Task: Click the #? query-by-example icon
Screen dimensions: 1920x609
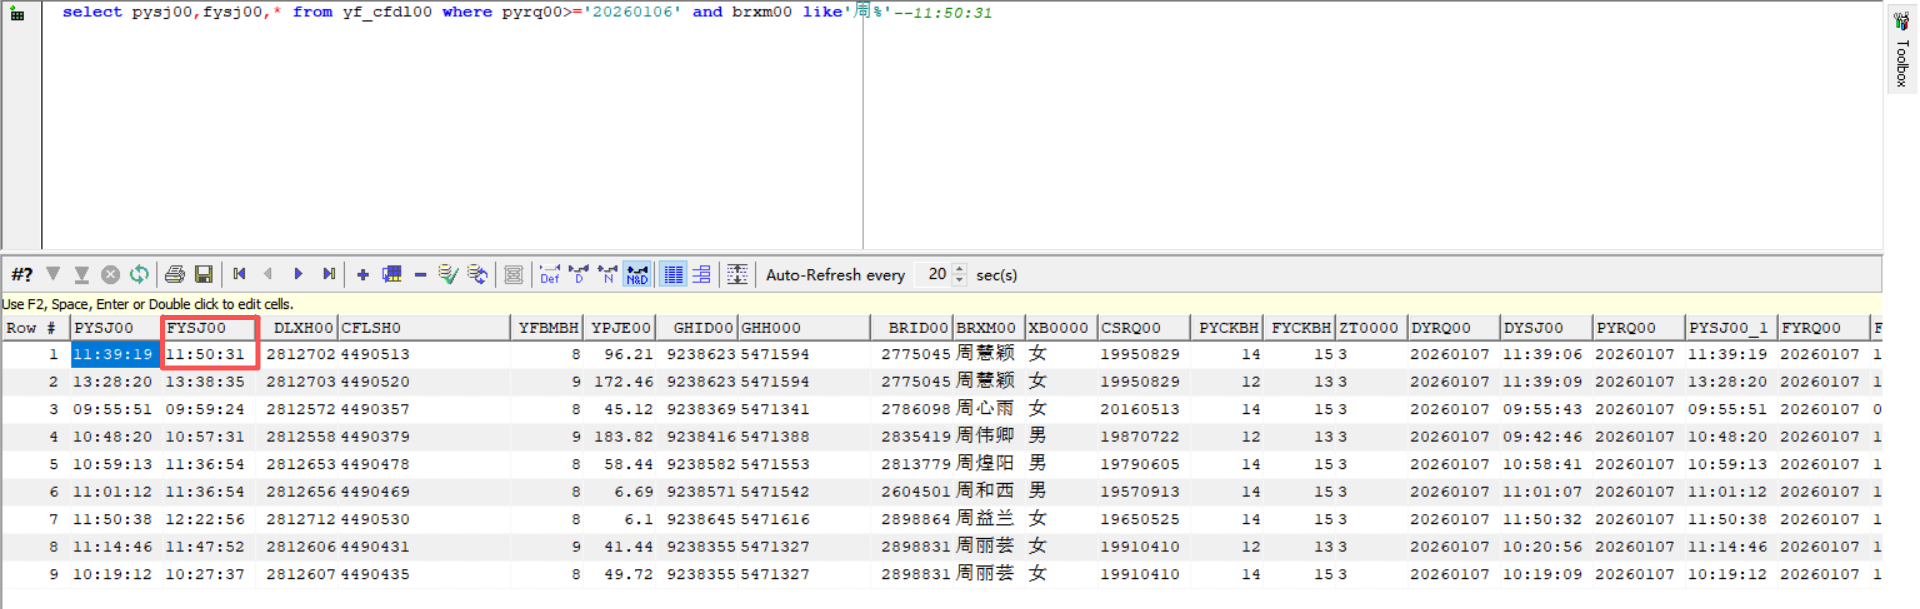Action: 22,274
